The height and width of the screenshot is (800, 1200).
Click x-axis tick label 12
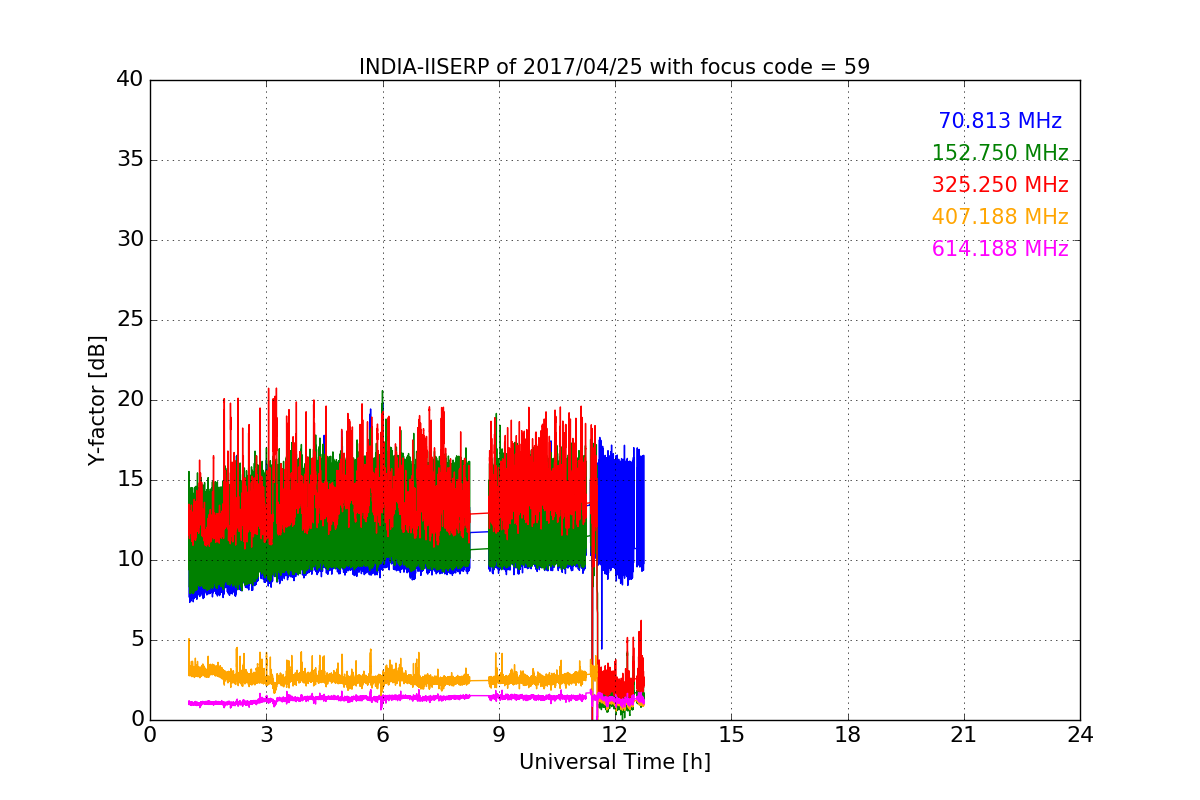615,734
